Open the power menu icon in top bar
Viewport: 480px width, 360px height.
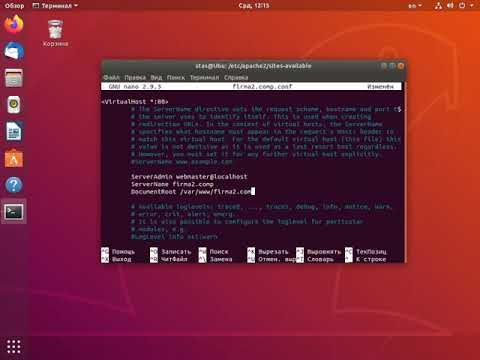pyautogui.click(x=462, y=6)
